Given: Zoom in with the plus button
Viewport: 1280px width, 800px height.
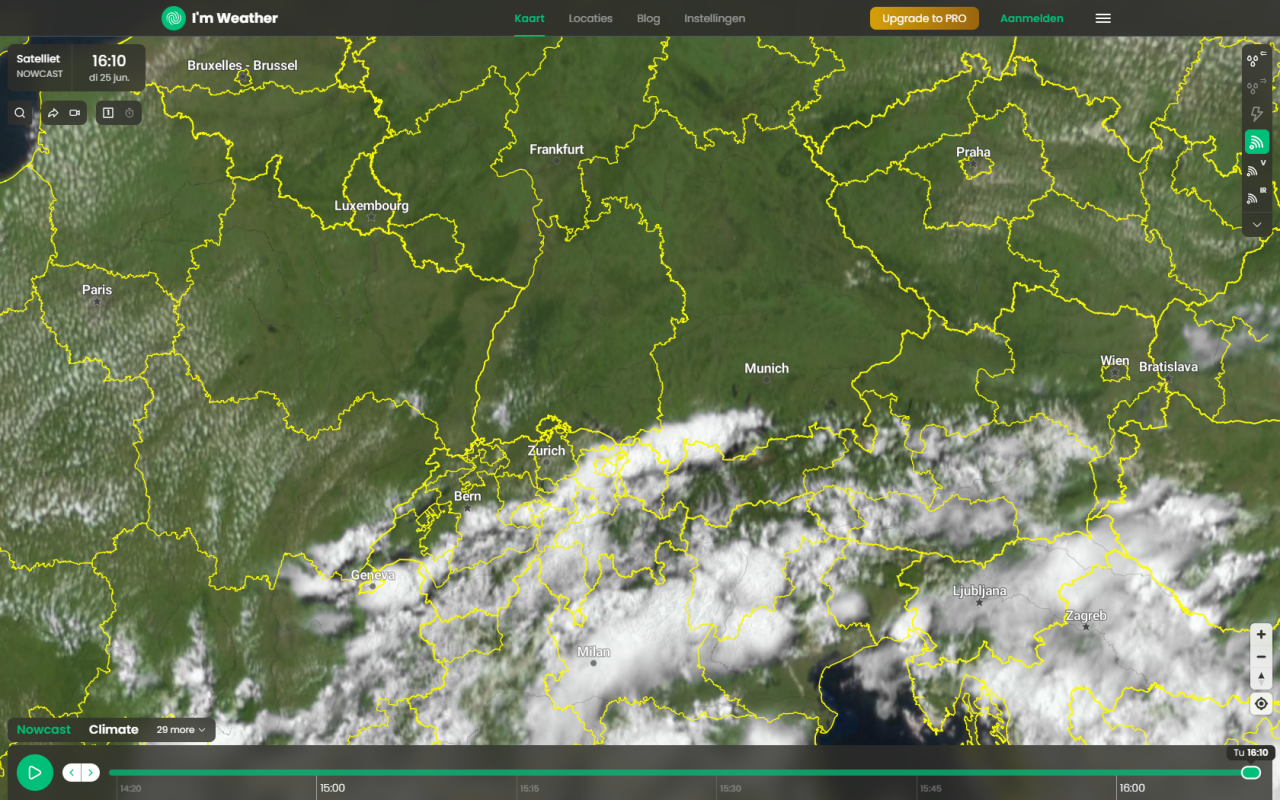Looking at the screenshot, I should click(x=1261, y=634).
